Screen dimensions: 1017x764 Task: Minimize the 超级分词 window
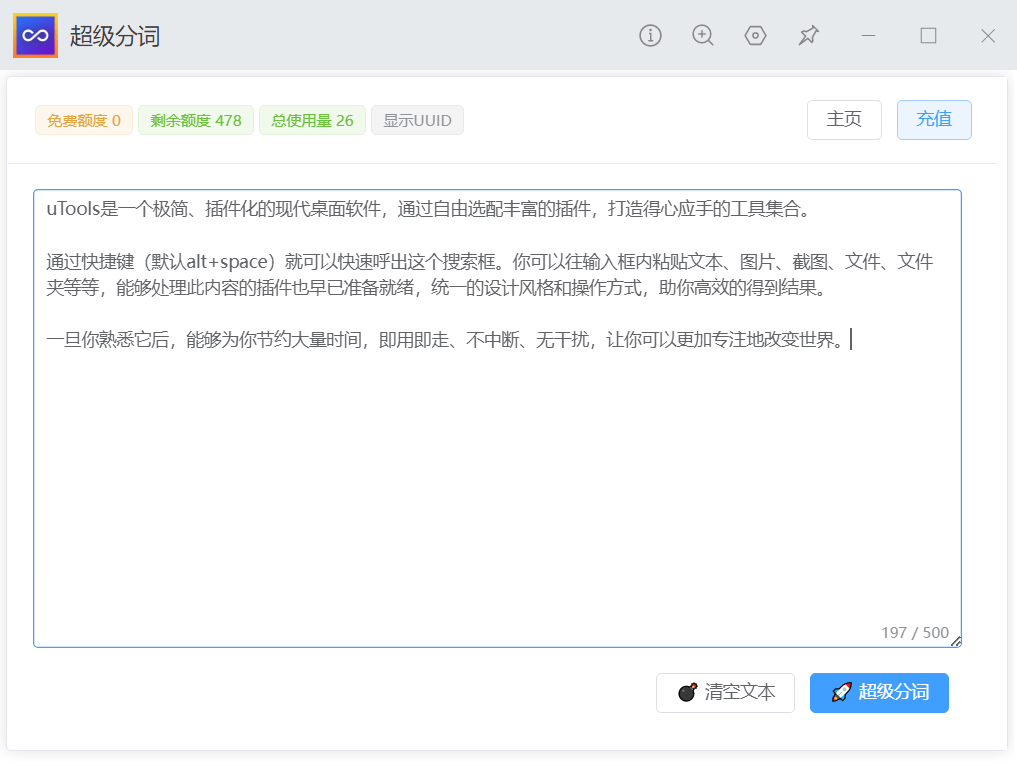coord(868,36)
